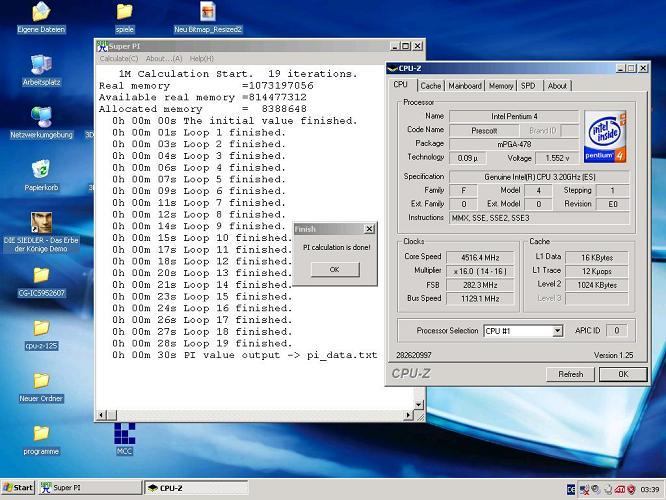Viewport: 666px width, 500px height.
Task: Confirm the PI calculation done dialog with OK
Action: (x=335, y=269)
